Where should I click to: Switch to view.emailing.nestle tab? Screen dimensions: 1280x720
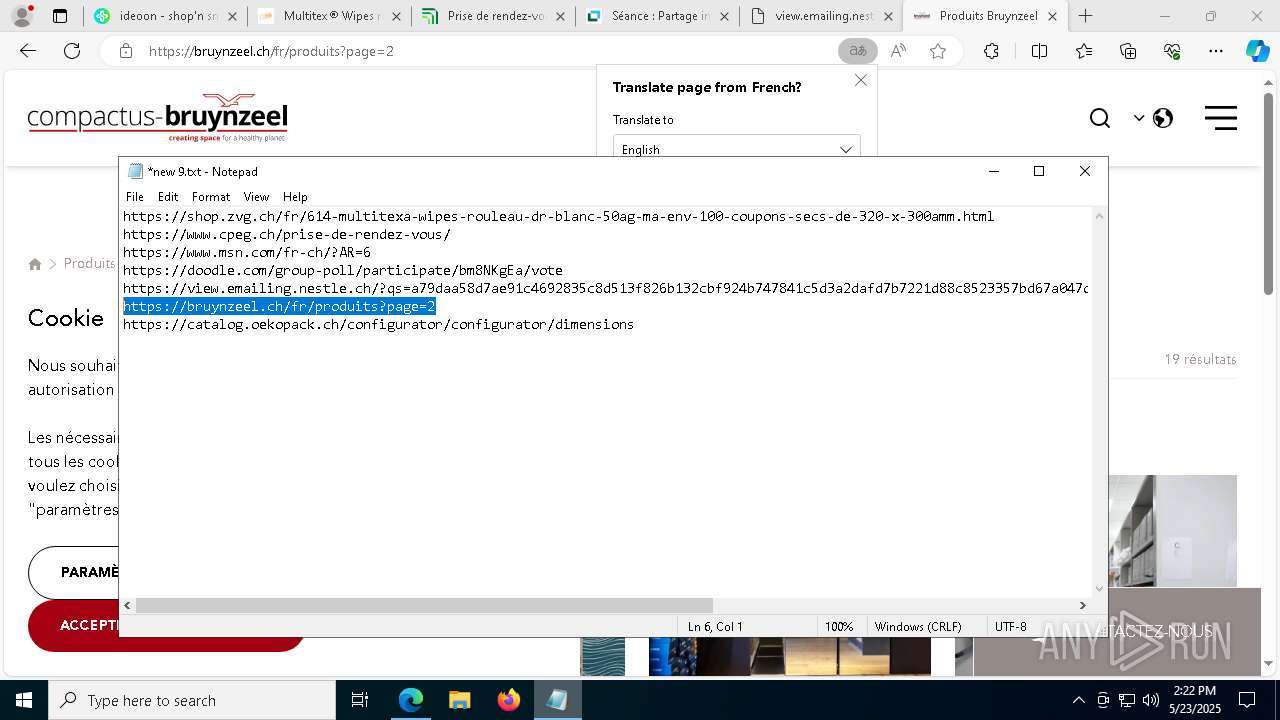(821, 16)
